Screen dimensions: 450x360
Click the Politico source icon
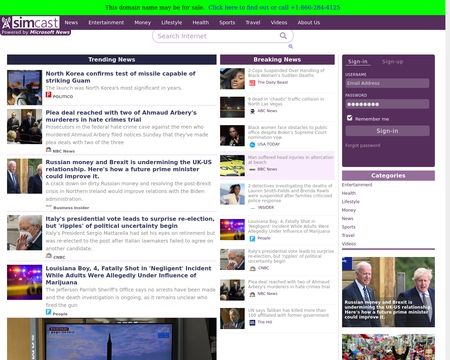tap(48, 95)
